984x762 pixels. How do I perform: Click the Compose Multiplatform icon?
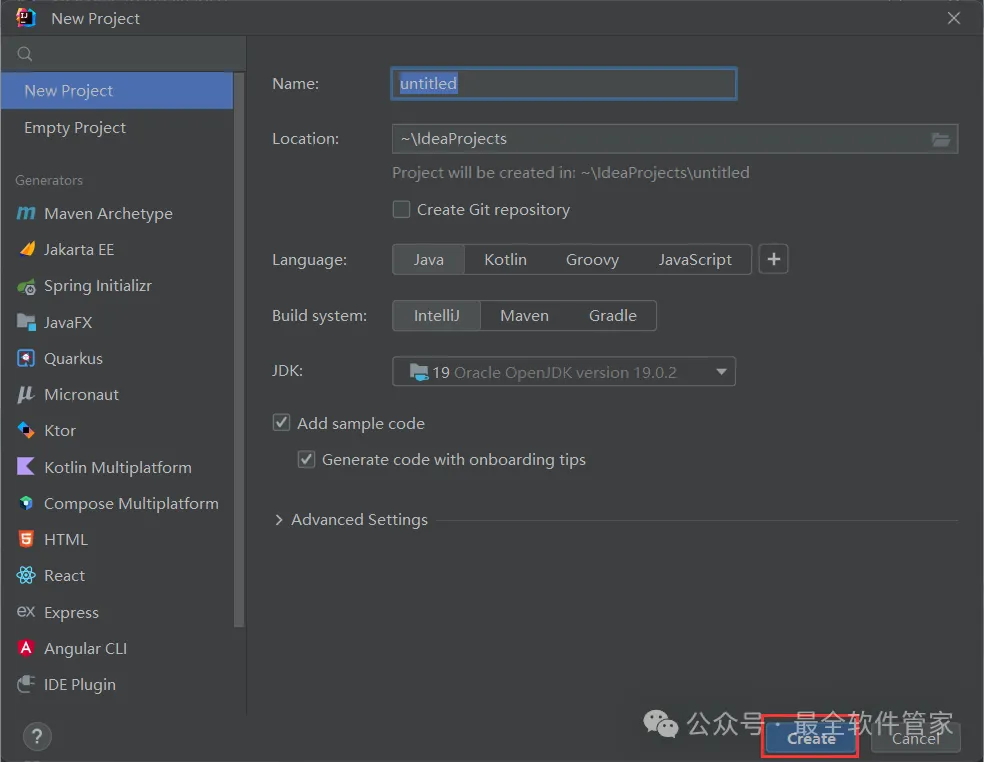point(26,503)
